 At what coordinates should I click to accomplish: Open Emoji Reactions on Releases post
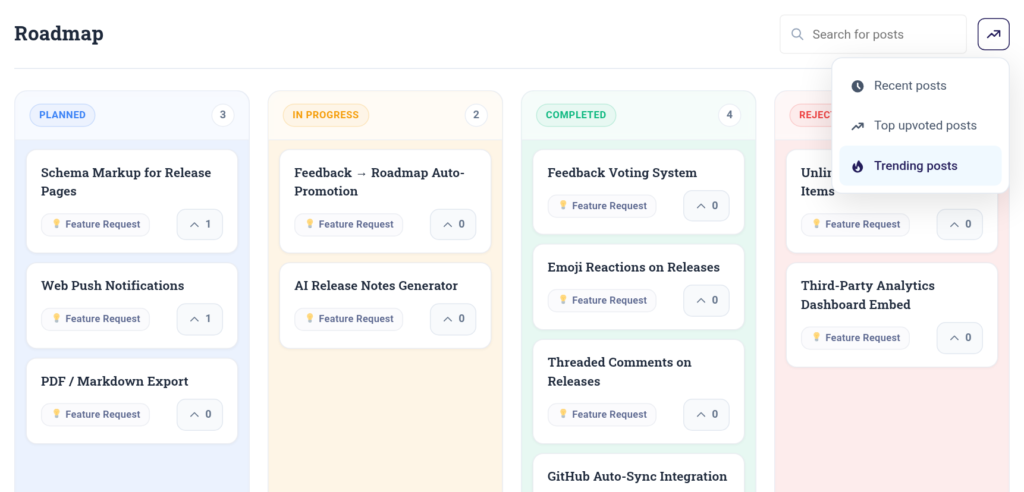coord(633,267)
